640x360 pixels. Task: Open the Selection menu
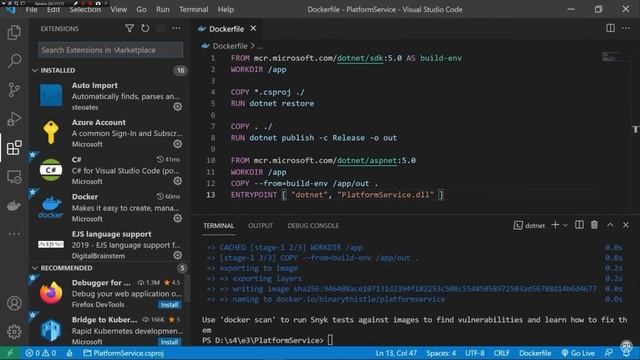pos(85,9)
